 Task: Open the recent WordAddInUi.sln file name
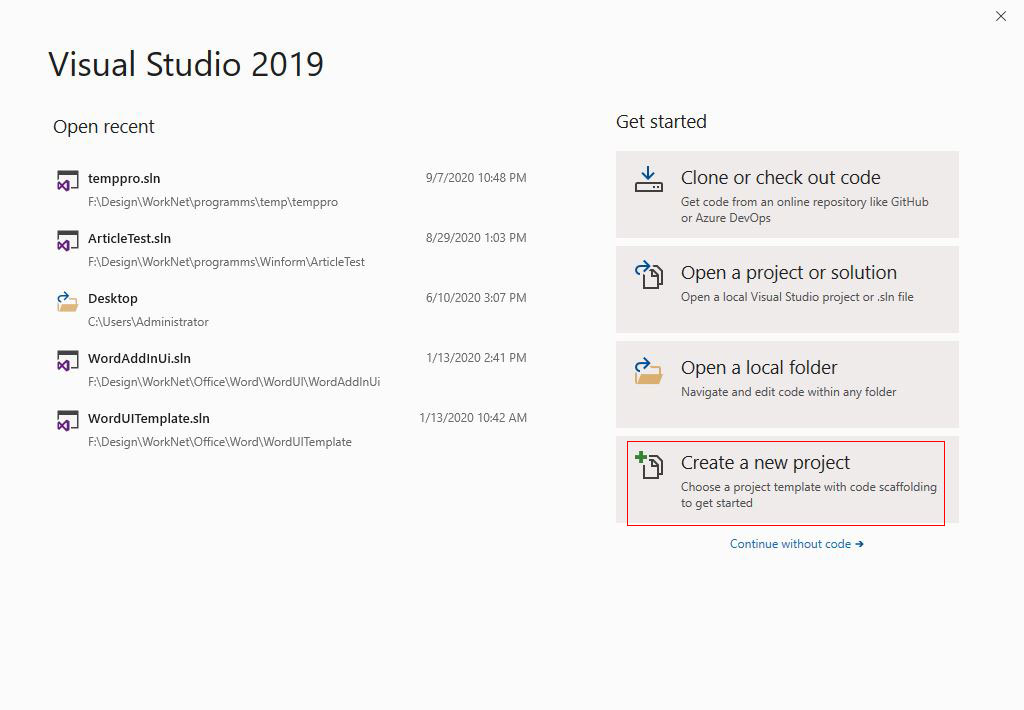click(139, 359)
